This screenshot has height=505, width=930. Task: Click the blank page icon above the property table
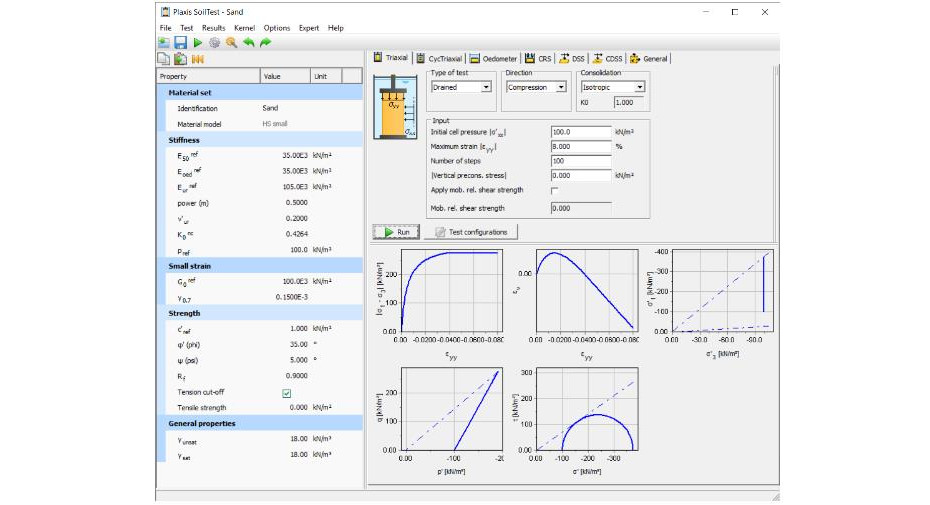pyautogui.click(x=164, y=60)
